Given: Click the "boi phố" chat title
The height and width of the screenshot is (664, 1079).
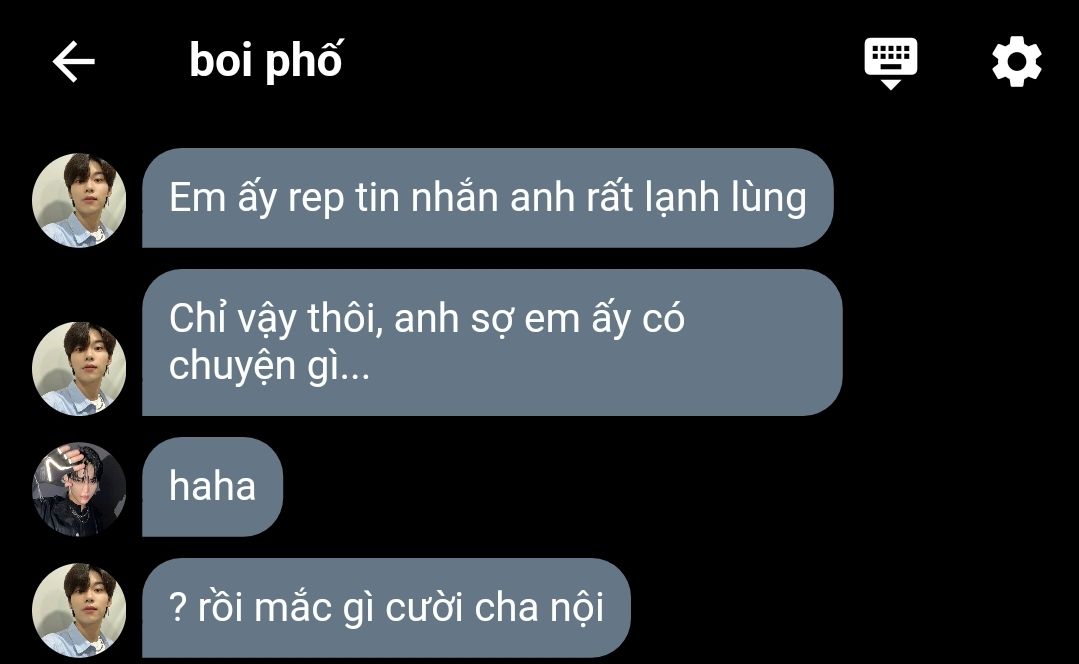Looking at the screenshot, I should pyautogui.click(x=266, y=61).
